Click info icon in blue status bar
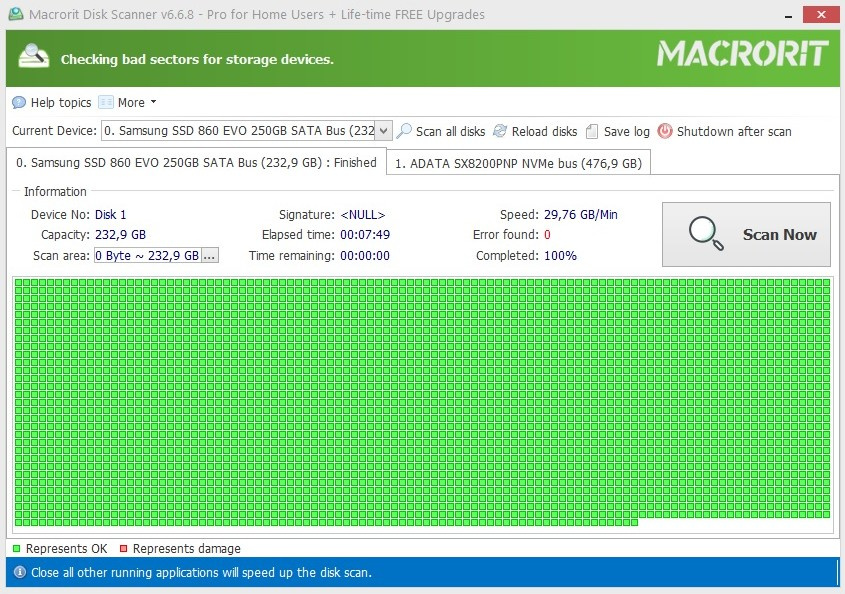Viewport: 845px width, 594px height. pos(19,572)
